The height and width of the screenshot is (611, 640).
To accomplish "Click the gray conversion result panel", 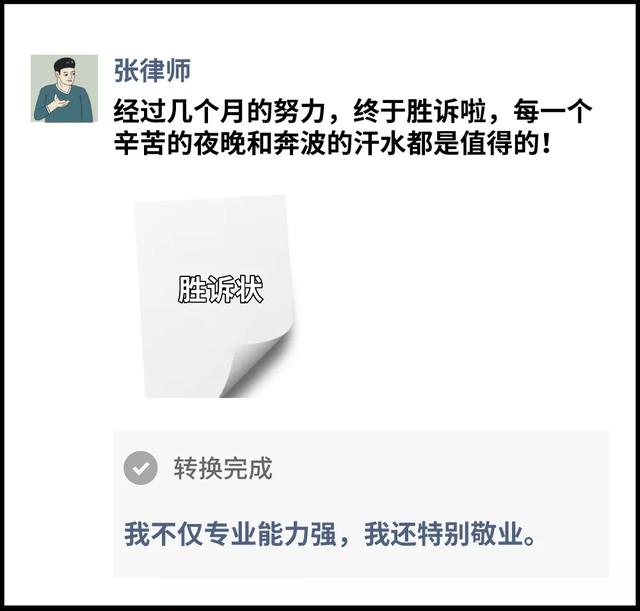I will coord(361,504).
